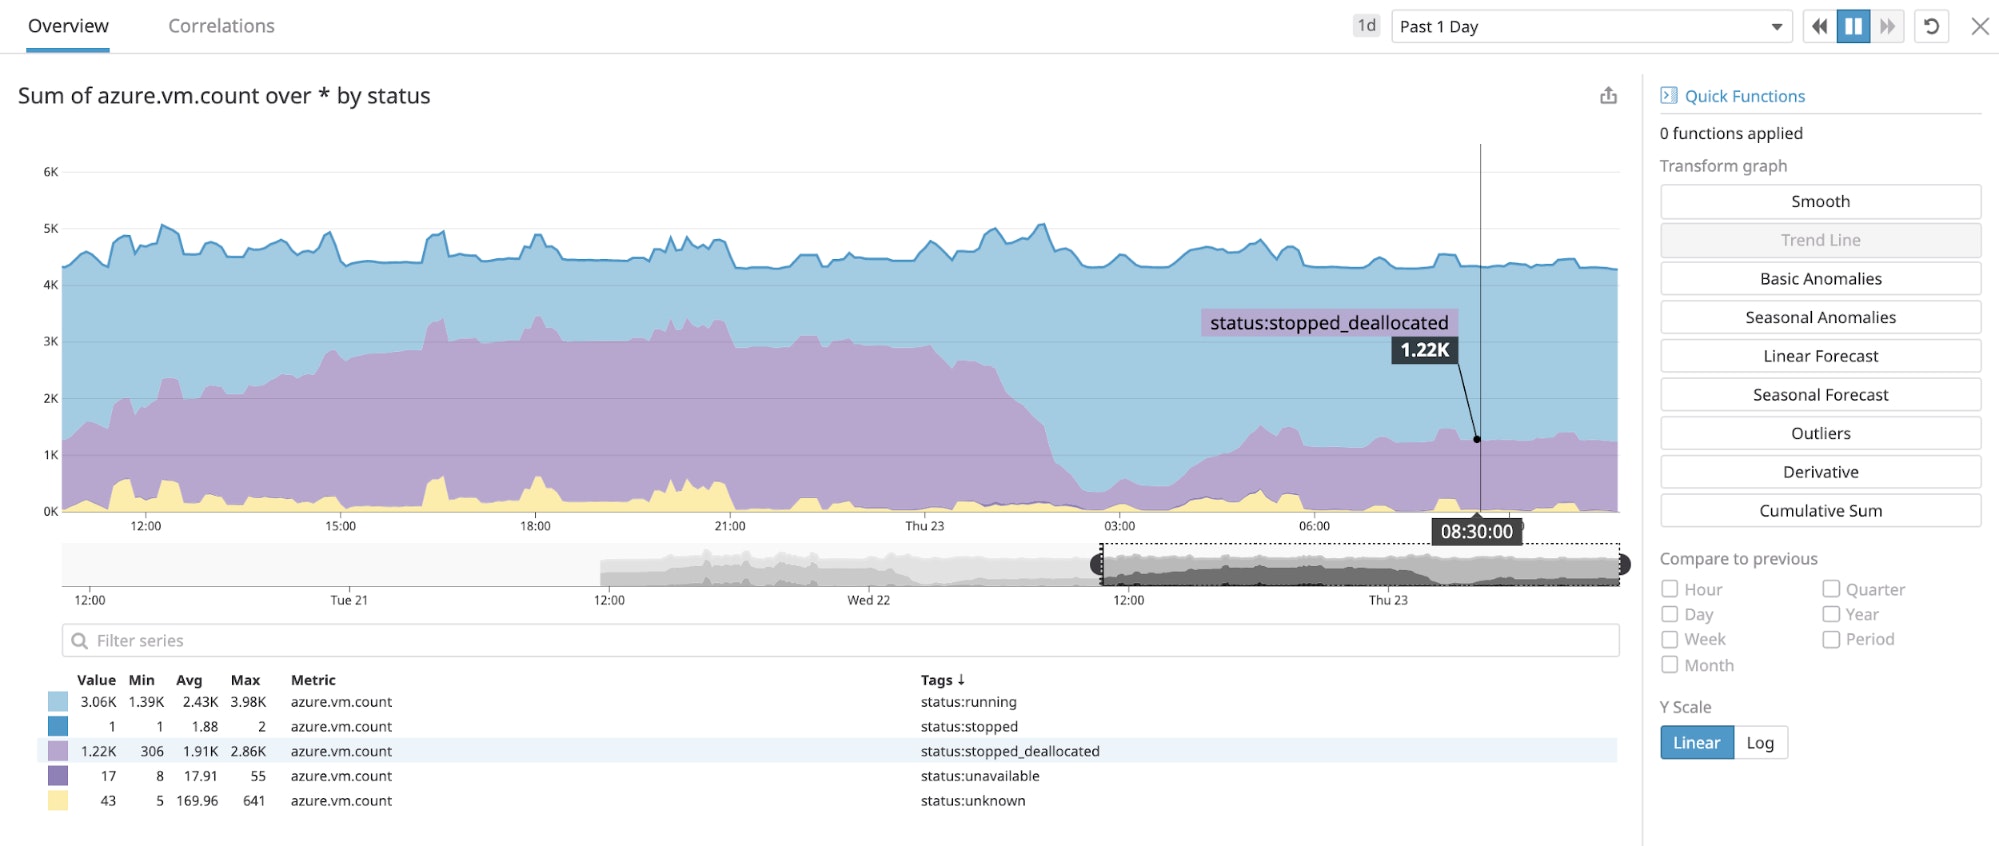
Task: Enable the Hour comparison checkbox
Action: click(x=1669, y=589)
